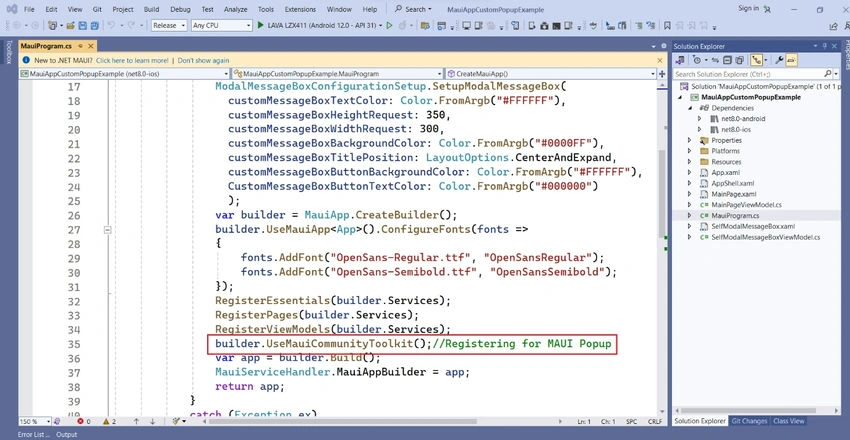This screenshot has width=850, height=440.
Task: Toggle the Preview Selected Items button in Solution Explorer
Action: [791, 60]
